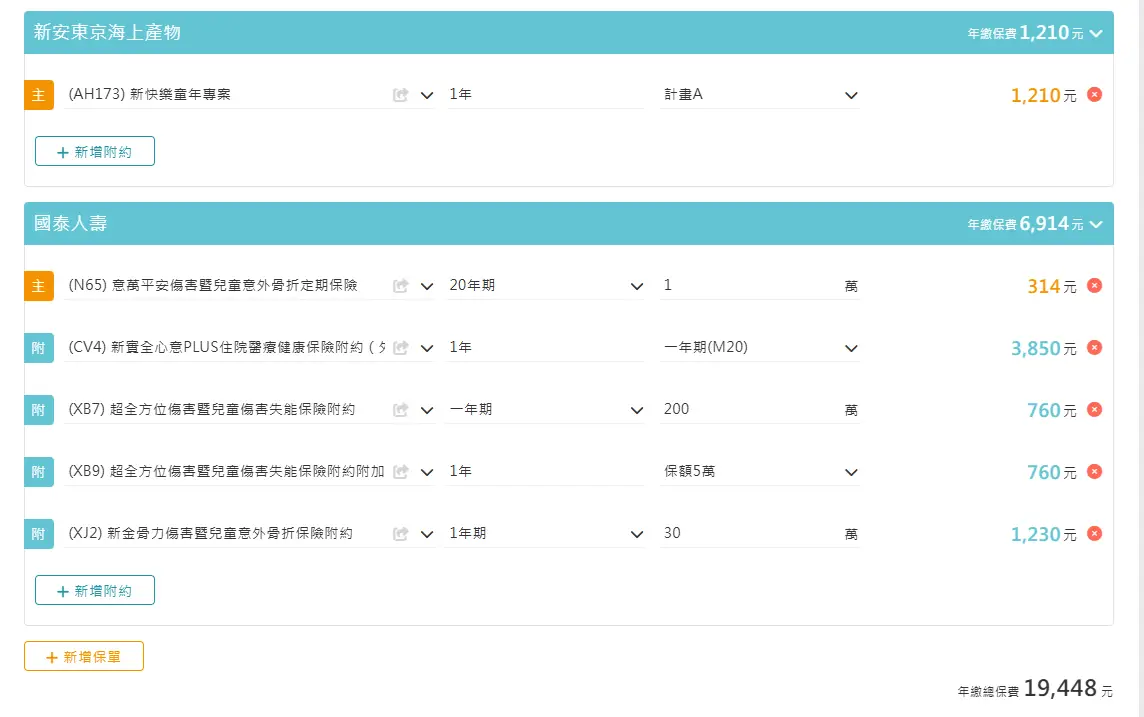Image resolution: width=1144 pixels, height=717 pixels.
Task: Open share icon for N65 product
Action: [x=401, y=286]
